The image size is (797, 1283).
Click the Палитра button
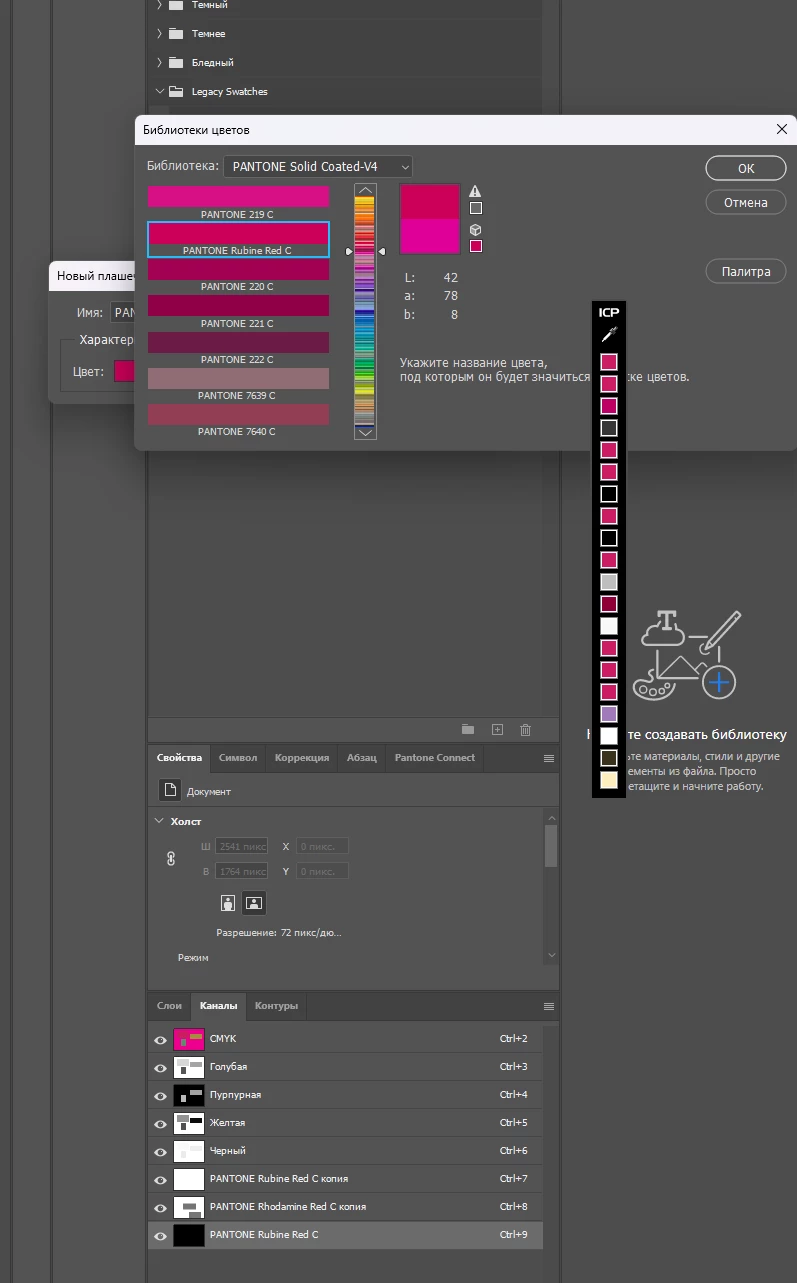coord(746,271)
